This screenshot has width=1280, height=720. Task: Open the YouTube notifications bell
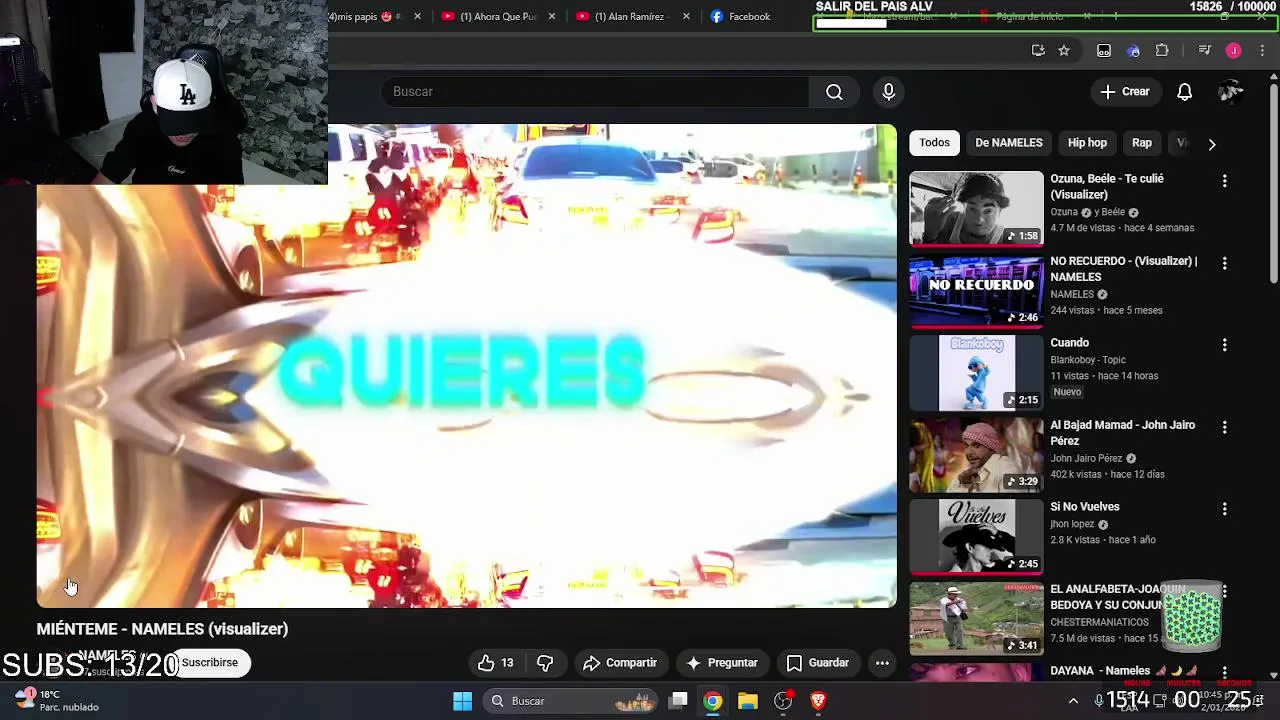tap(1184, 92)
